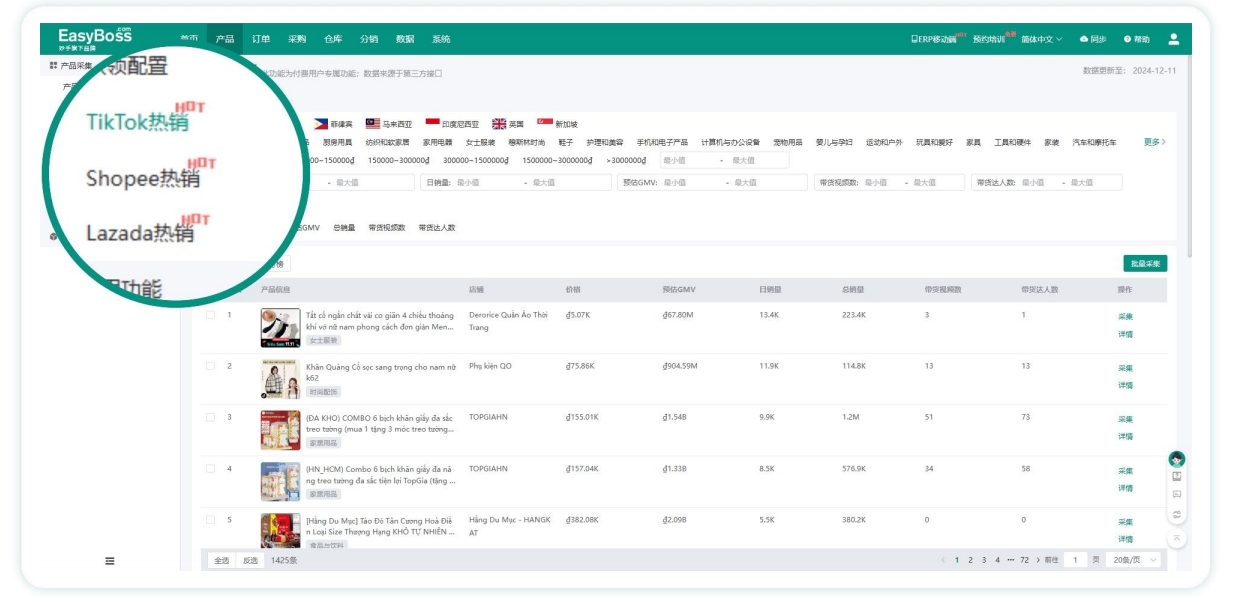Image resolution: width=1234 pixels, height=597 pixels.
Task: Sort by 带货达人数 tab
Action: coord(437,228)
